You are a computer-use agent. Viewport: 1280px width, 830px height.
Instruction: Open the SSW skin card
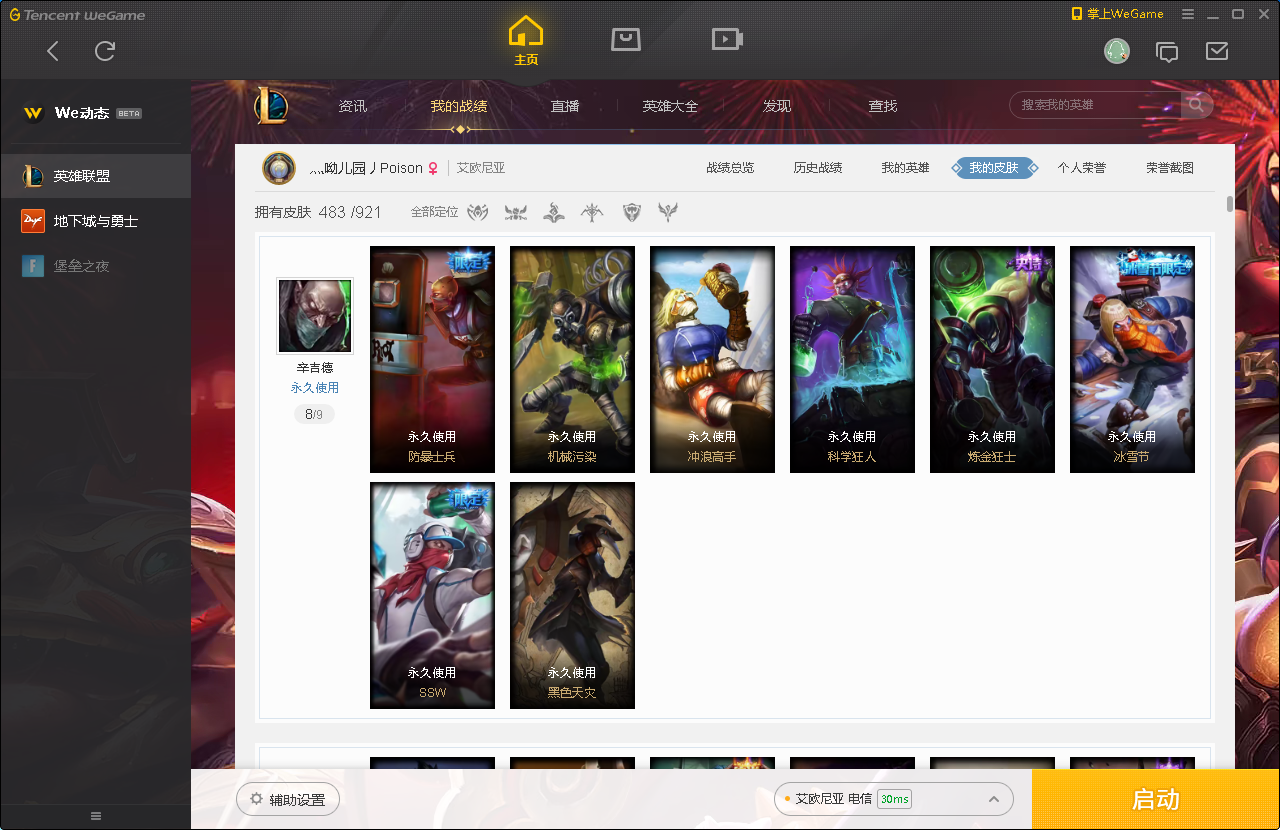[x=432, y=595]
